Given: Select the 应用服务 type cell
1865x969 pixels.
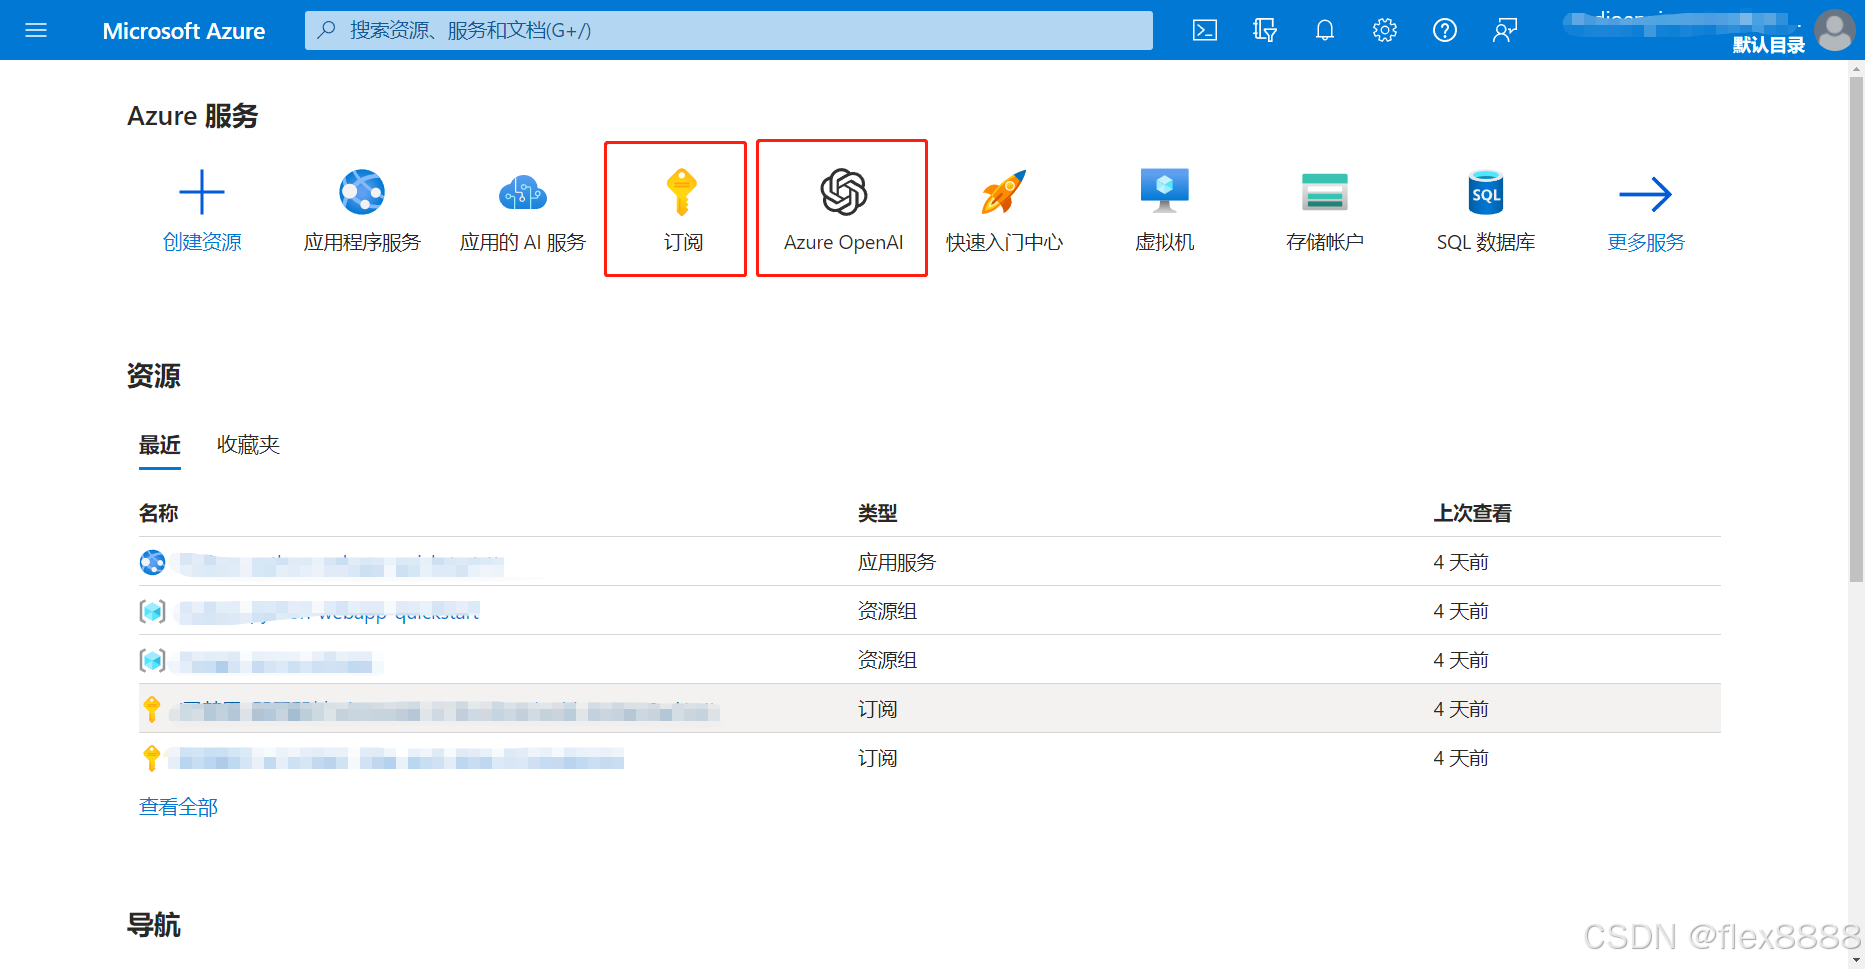Looking at the screenshot, I should click(896, 562).
